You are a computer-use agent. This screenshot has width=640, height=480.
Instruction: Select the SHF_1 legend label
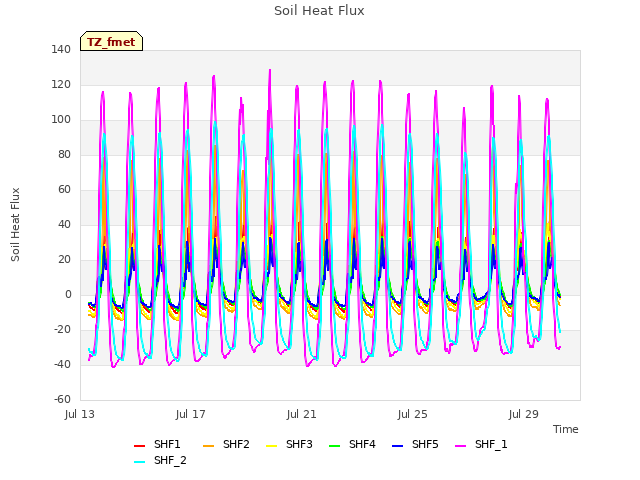click(491, 444)
